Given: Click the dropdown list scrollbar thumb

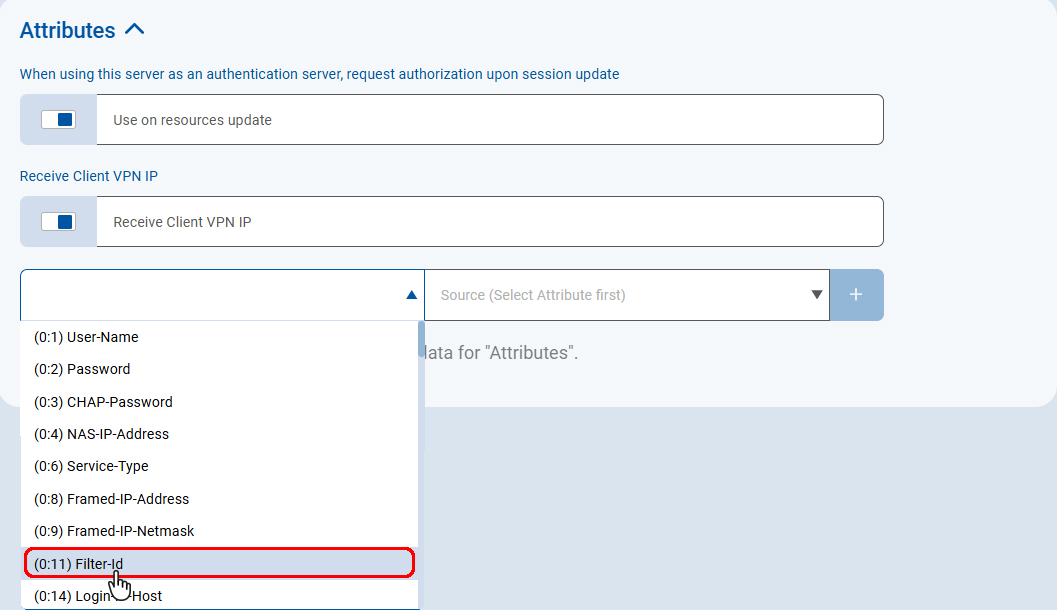Looking at the screenshot, I should pos(421,340).
